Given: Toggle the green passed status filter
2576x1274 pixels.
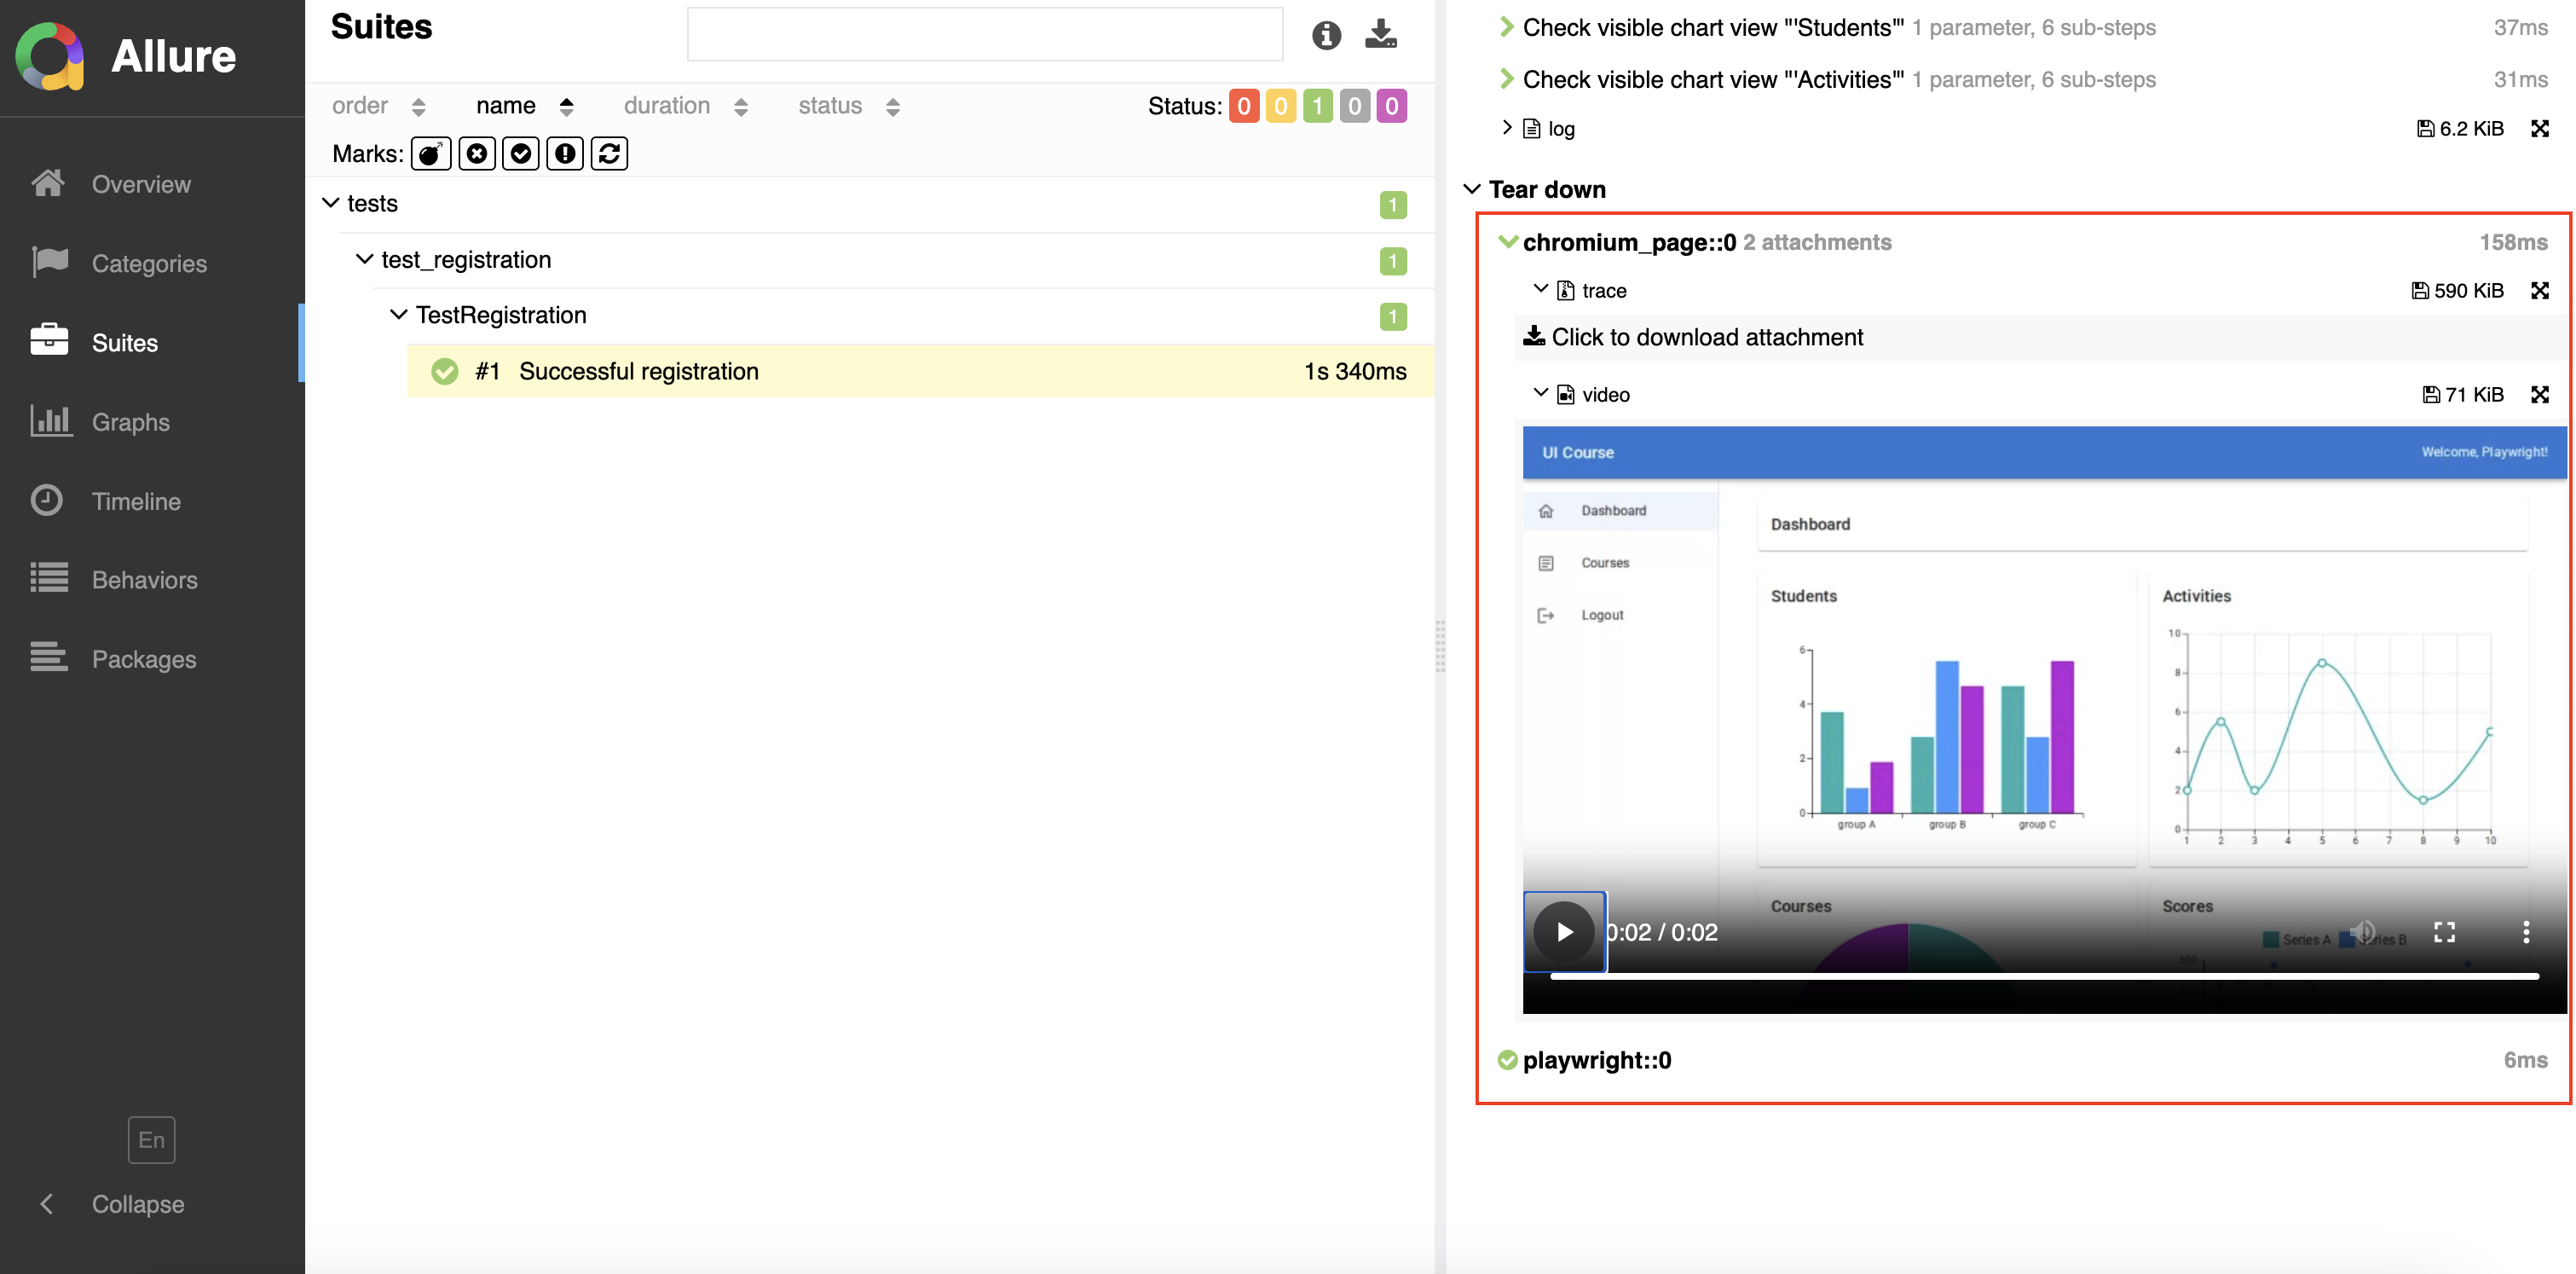Looking at the screenshot, I should (1318, 106).
